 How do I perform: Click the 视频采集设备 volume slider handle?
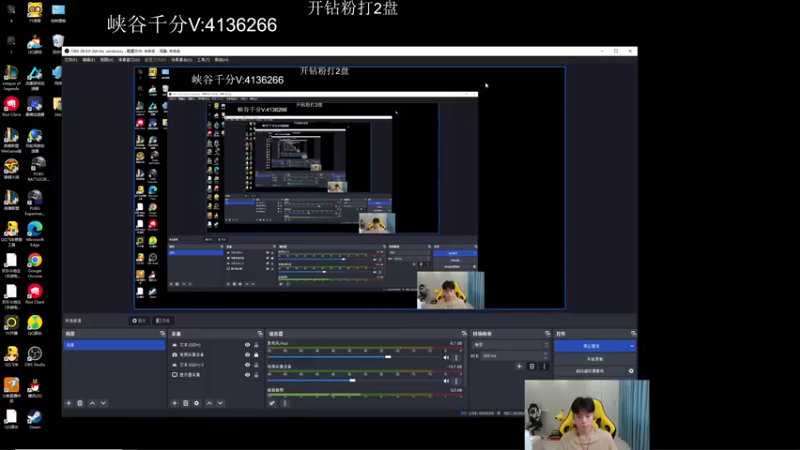352,380
